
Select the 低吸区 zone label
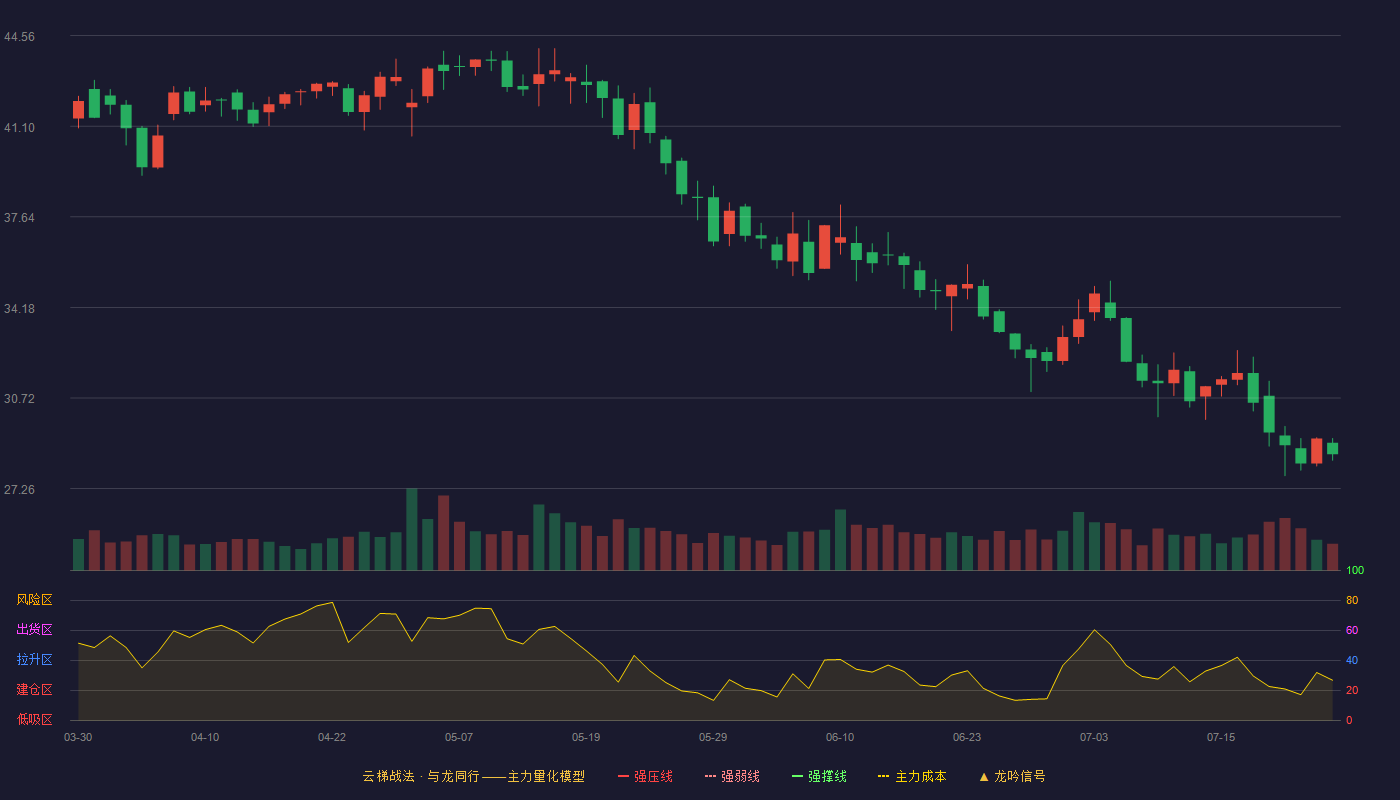34,719
